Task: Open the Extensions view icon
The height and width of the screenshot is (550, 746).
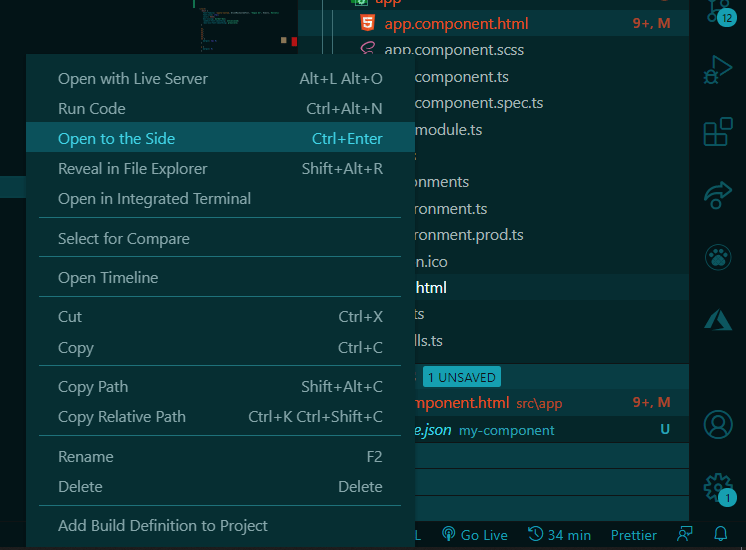Action: [x=718, y=133]
